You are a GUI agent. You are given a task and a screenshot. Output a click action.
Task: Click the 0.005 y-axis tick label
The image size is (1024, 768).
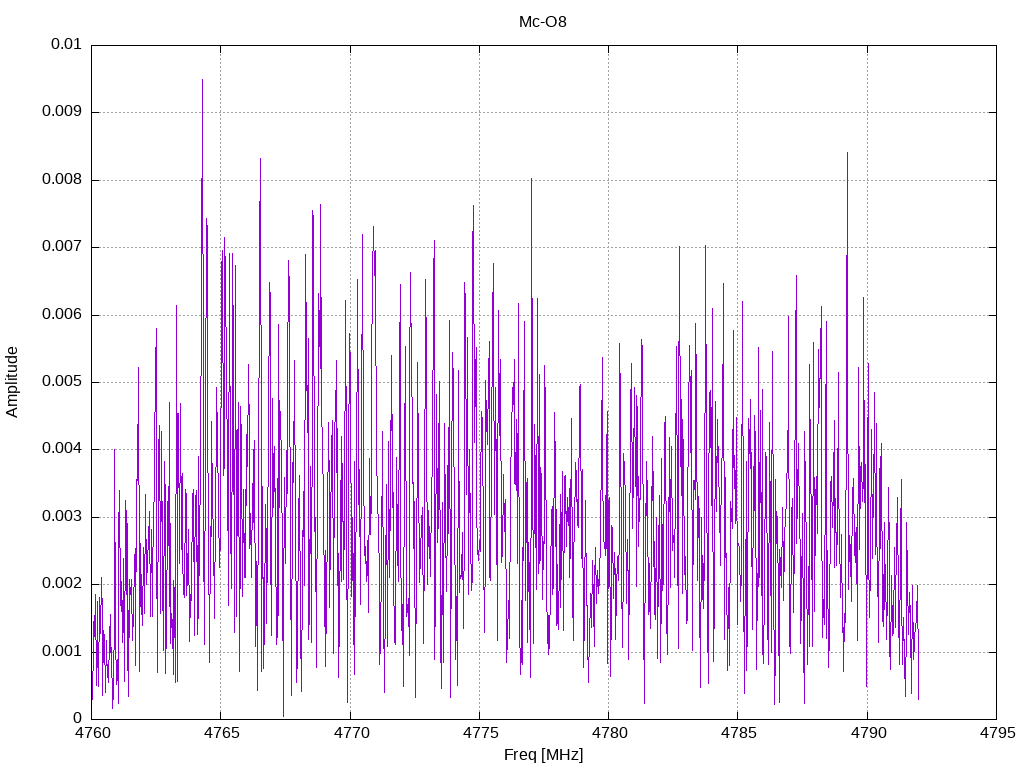click(x=62, y=382)
